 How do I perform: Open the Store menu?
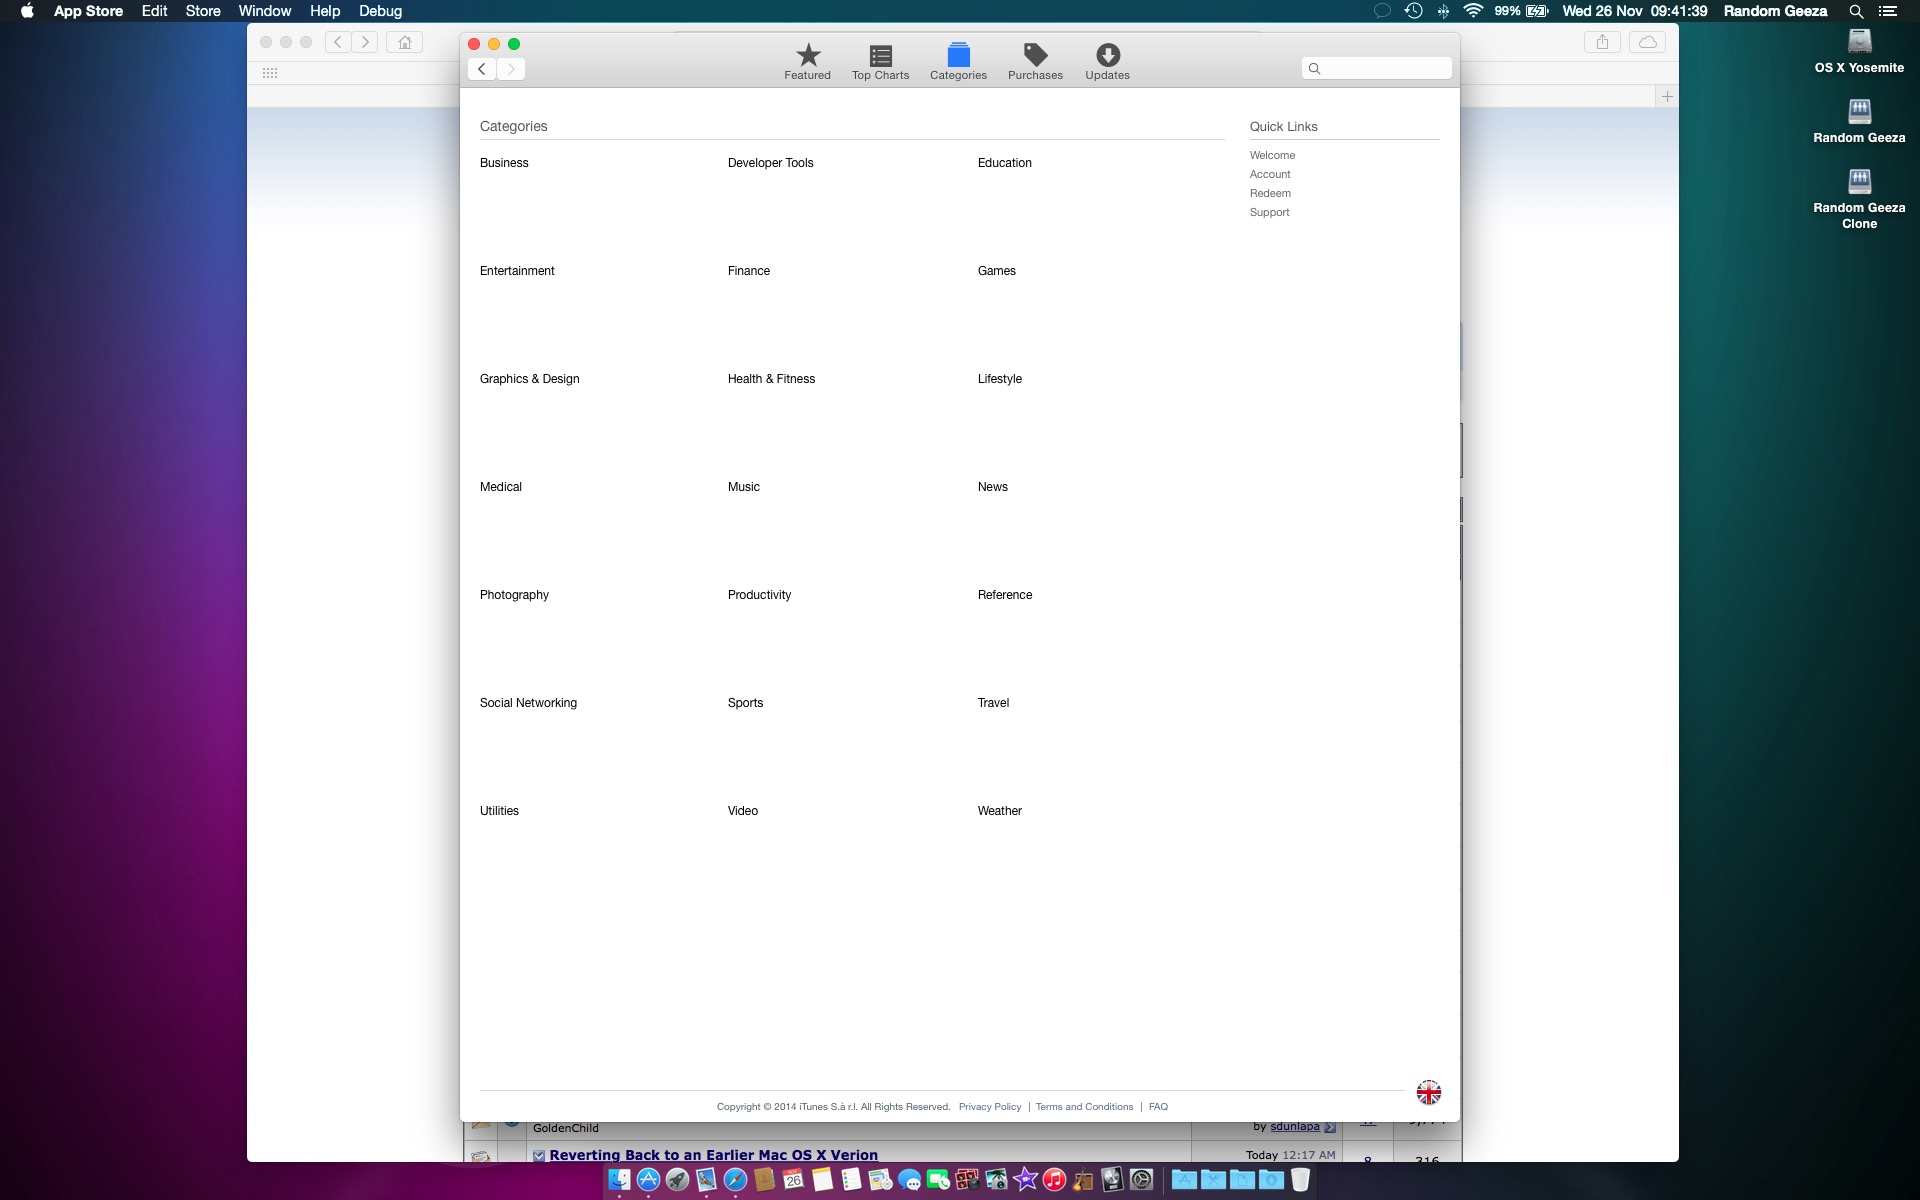203,11
